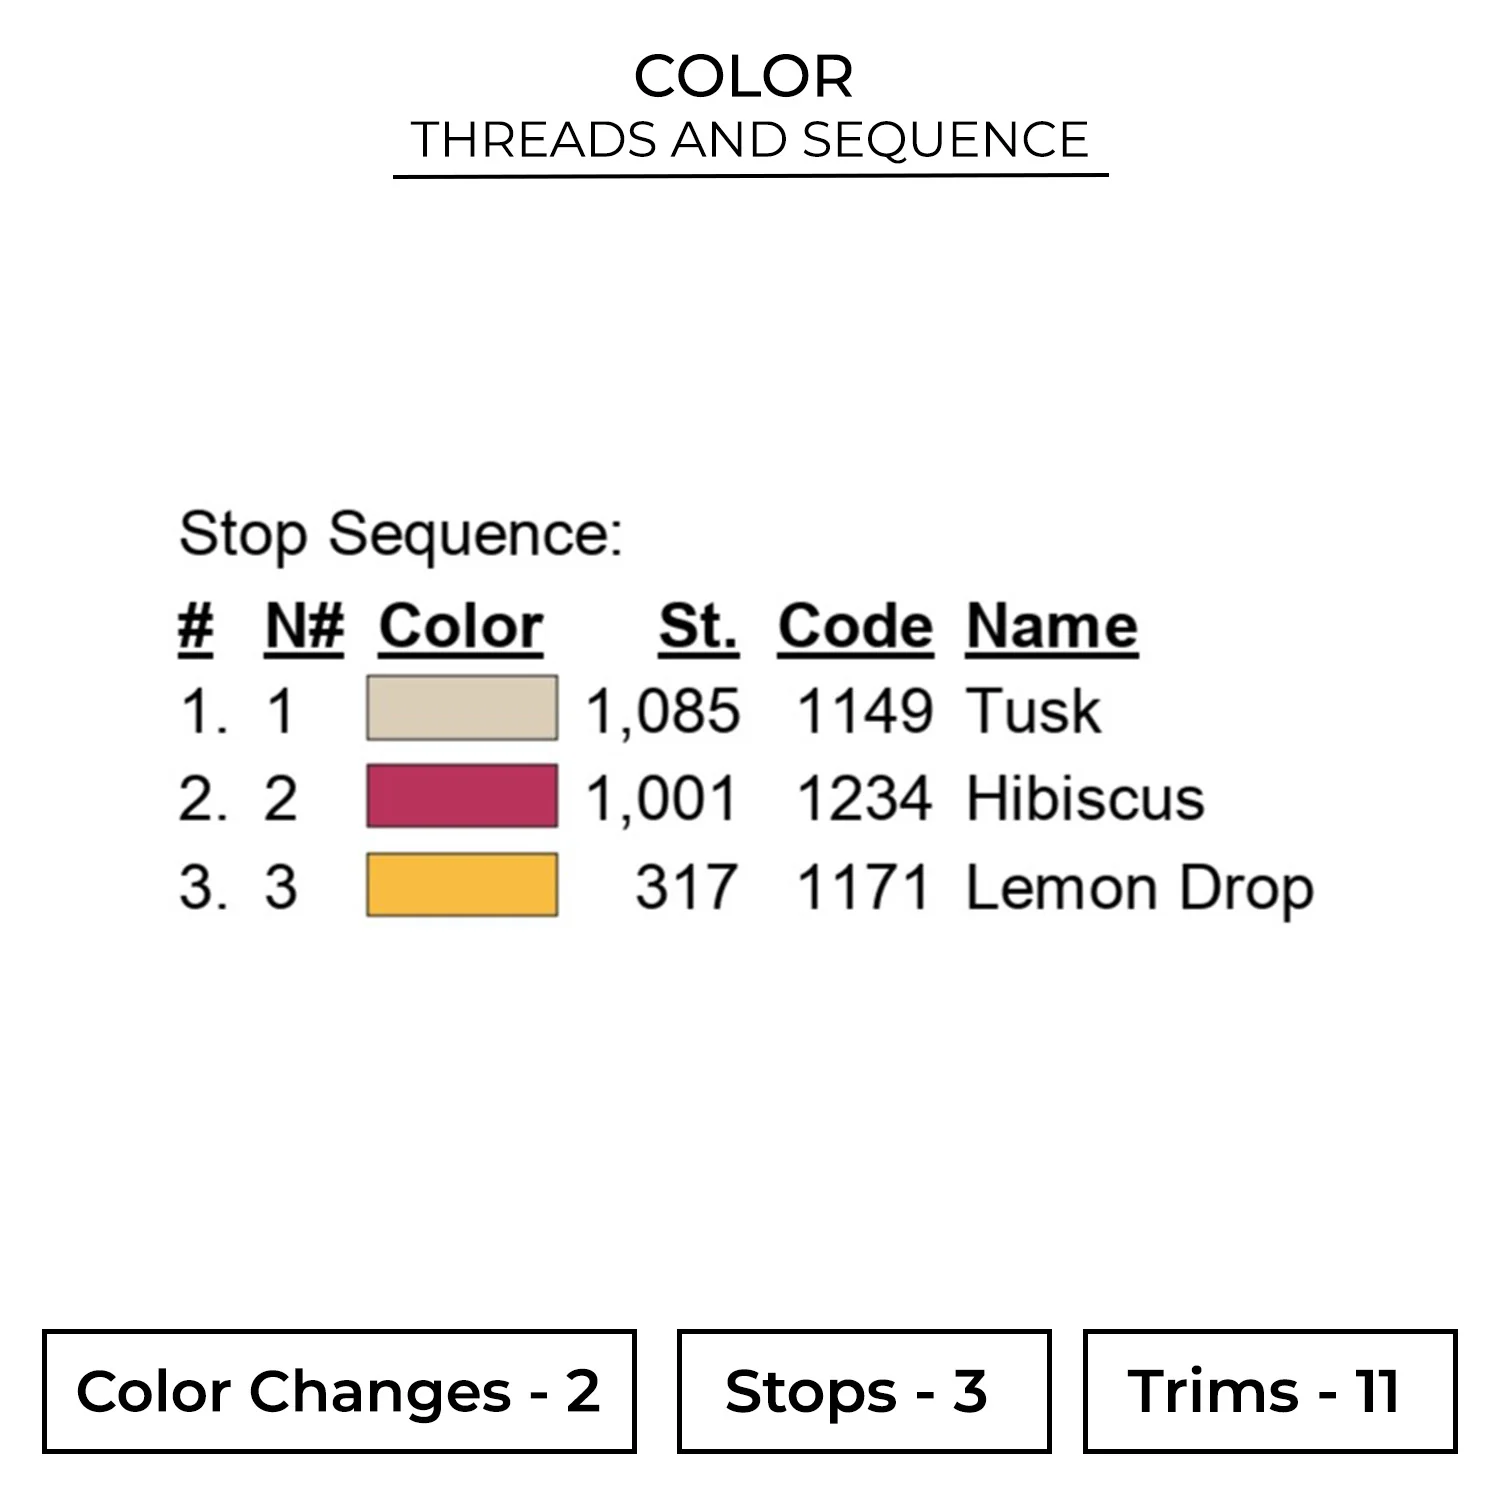Screen dimensions: 1500x1500
Task: Click the THREADS AND SEQUENCE heading
Action: 750,139
